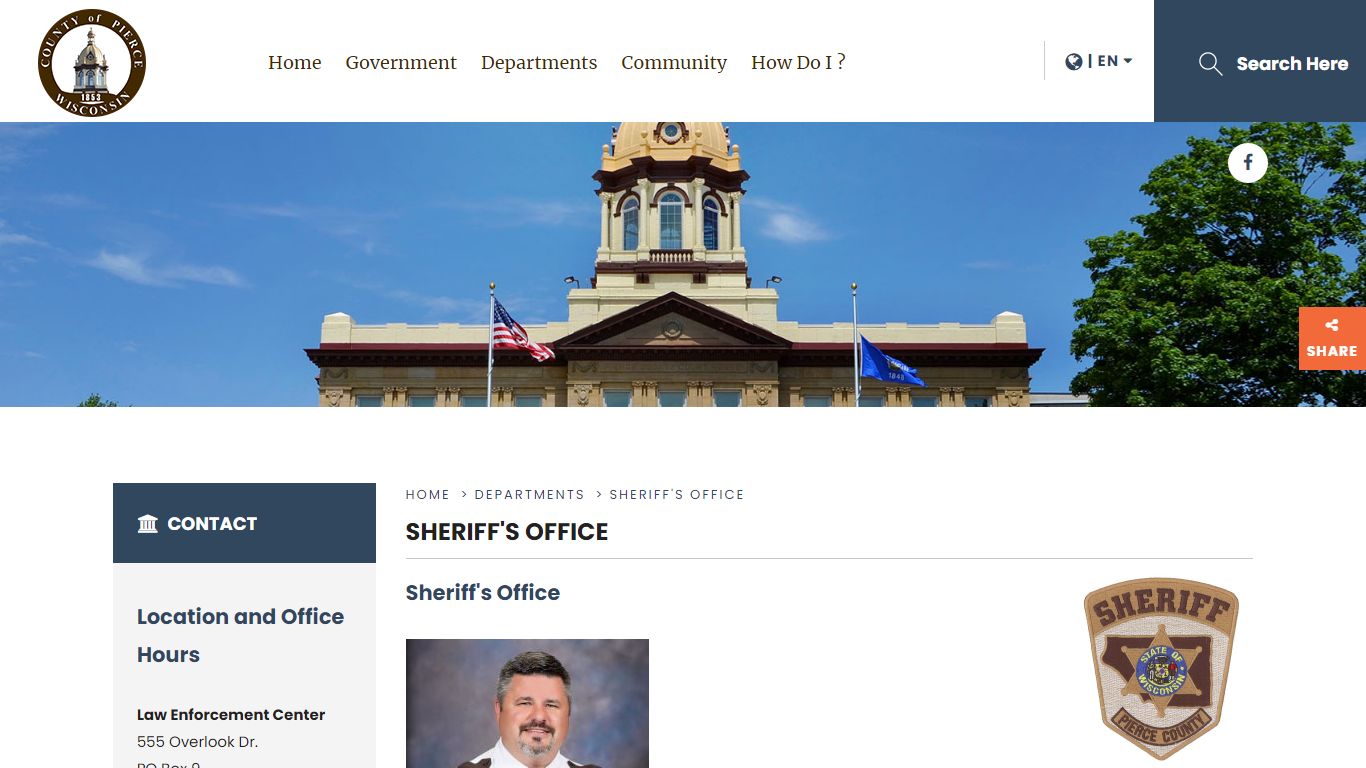This screenshot has height=768, width=1366.
Task: Expand the EN language dropdown arrow
Action: [1128, 61]
